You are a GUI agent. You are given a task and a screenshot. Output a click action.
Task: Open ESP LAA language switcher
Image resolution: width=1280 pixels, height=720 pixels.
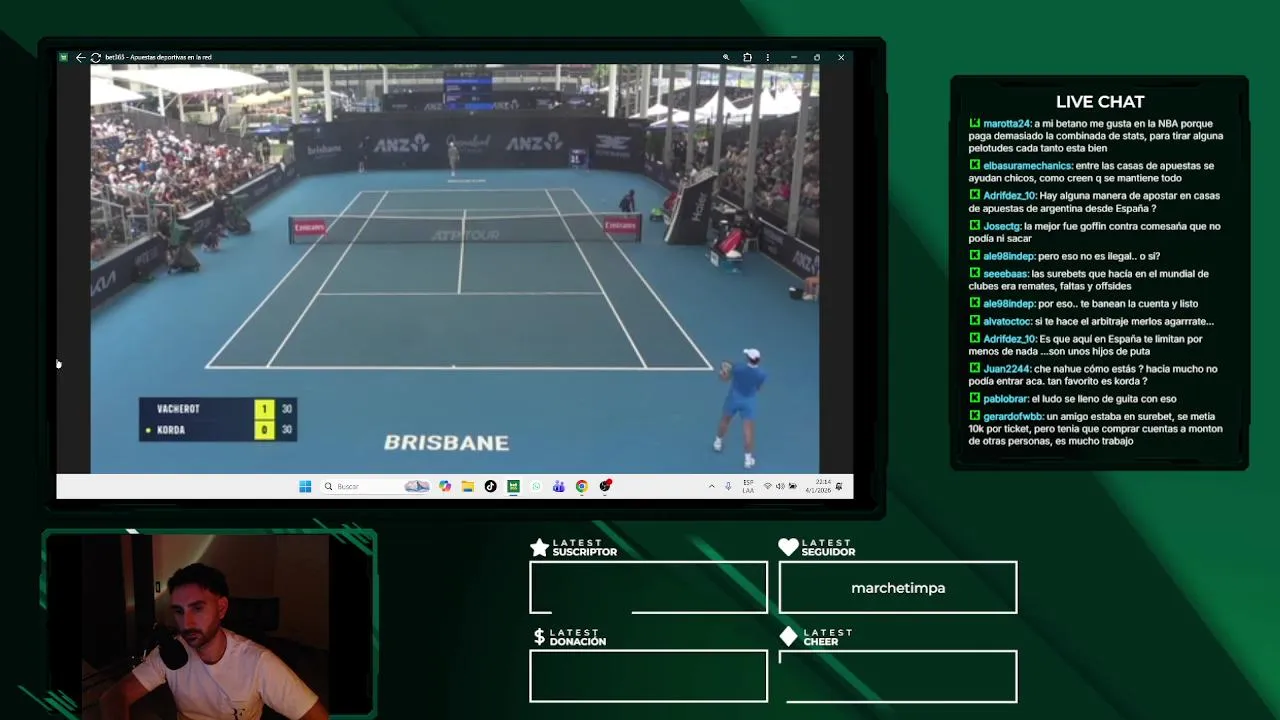click(748, 486)
